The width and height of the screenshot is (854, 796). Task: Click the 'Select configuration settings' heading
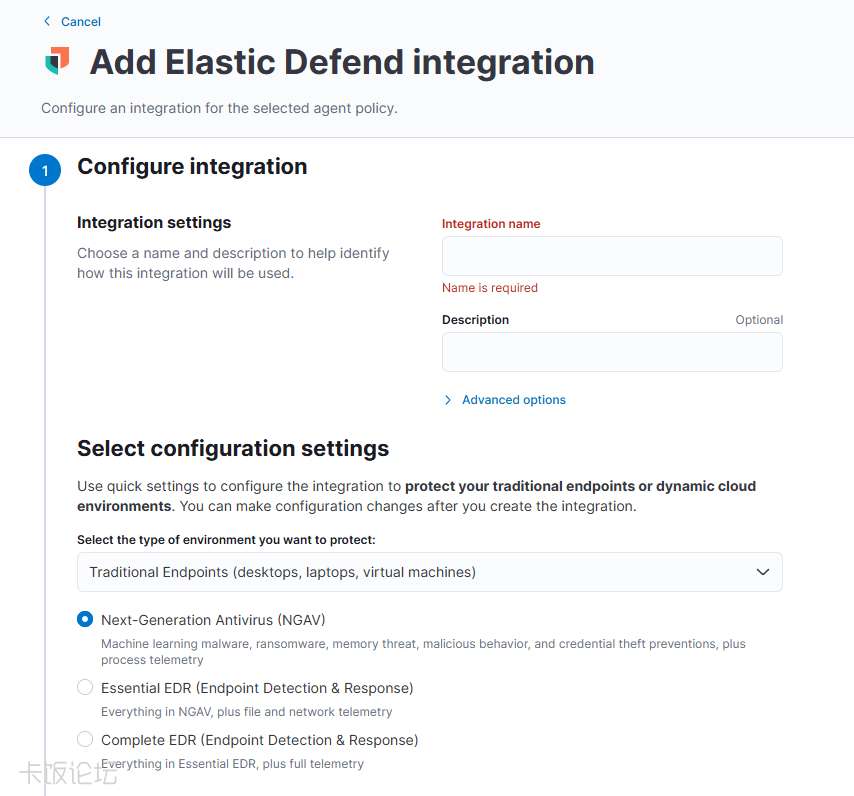coord(233,448)
